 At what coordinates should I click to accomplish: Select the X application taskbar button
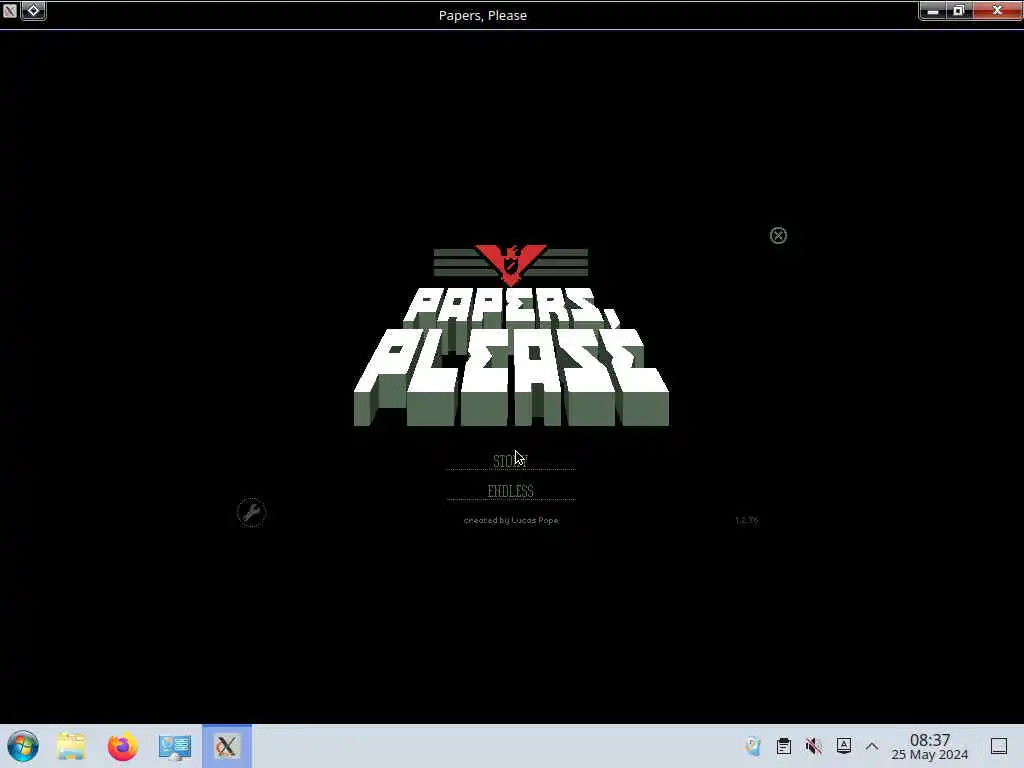(227, 746)
